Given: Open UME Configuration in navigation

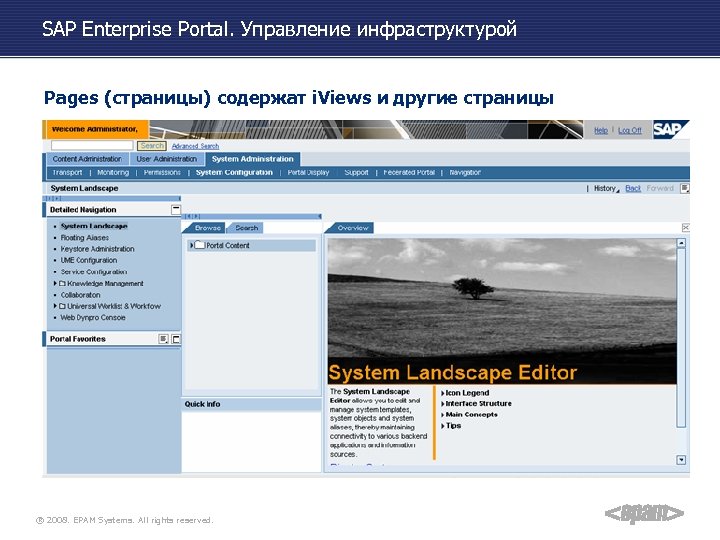Looking at the screenshot, I should coord(89,260).
